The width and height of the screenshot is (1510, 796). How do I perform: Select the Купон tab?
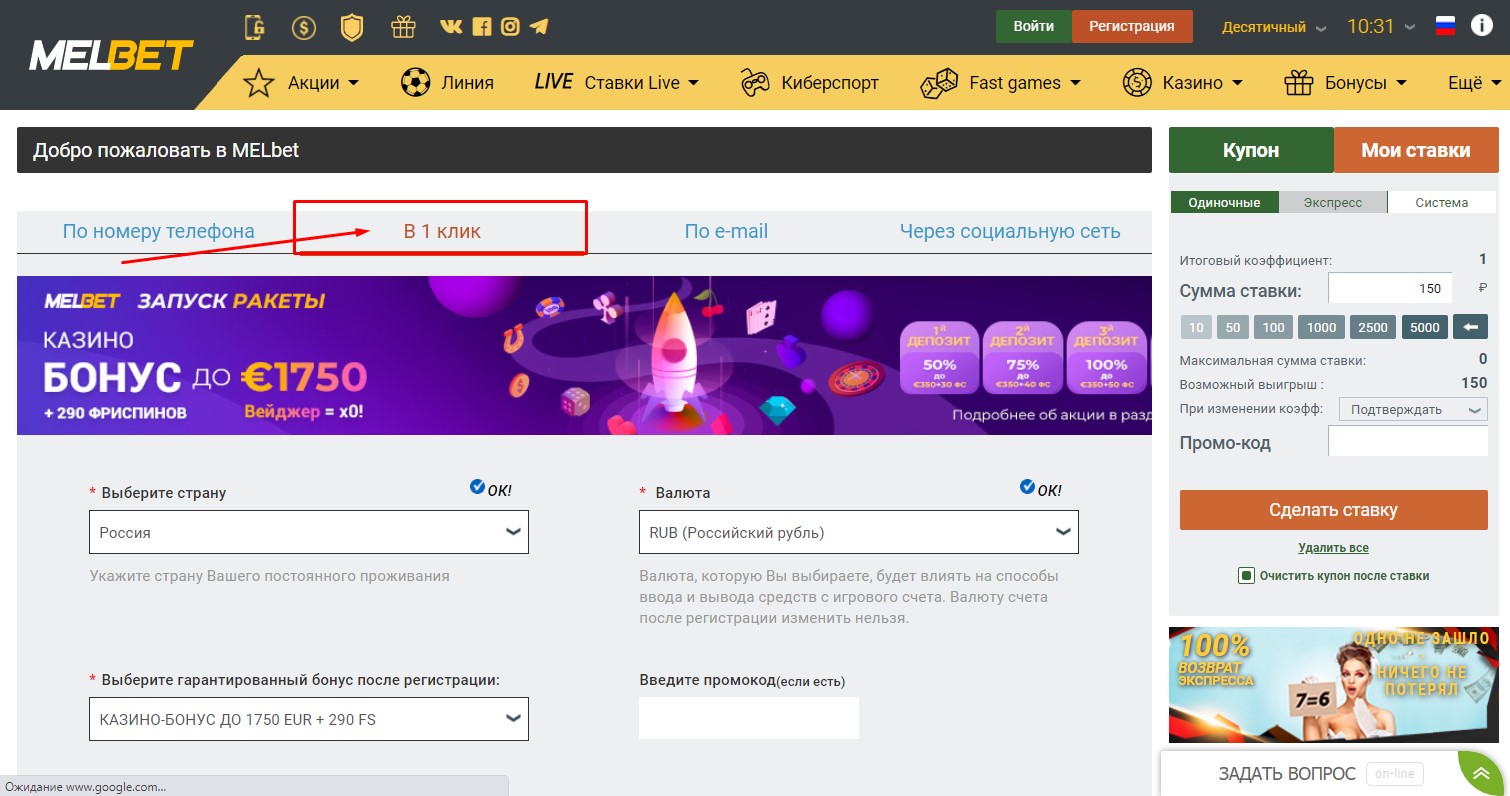click(x=1251, y=150)
